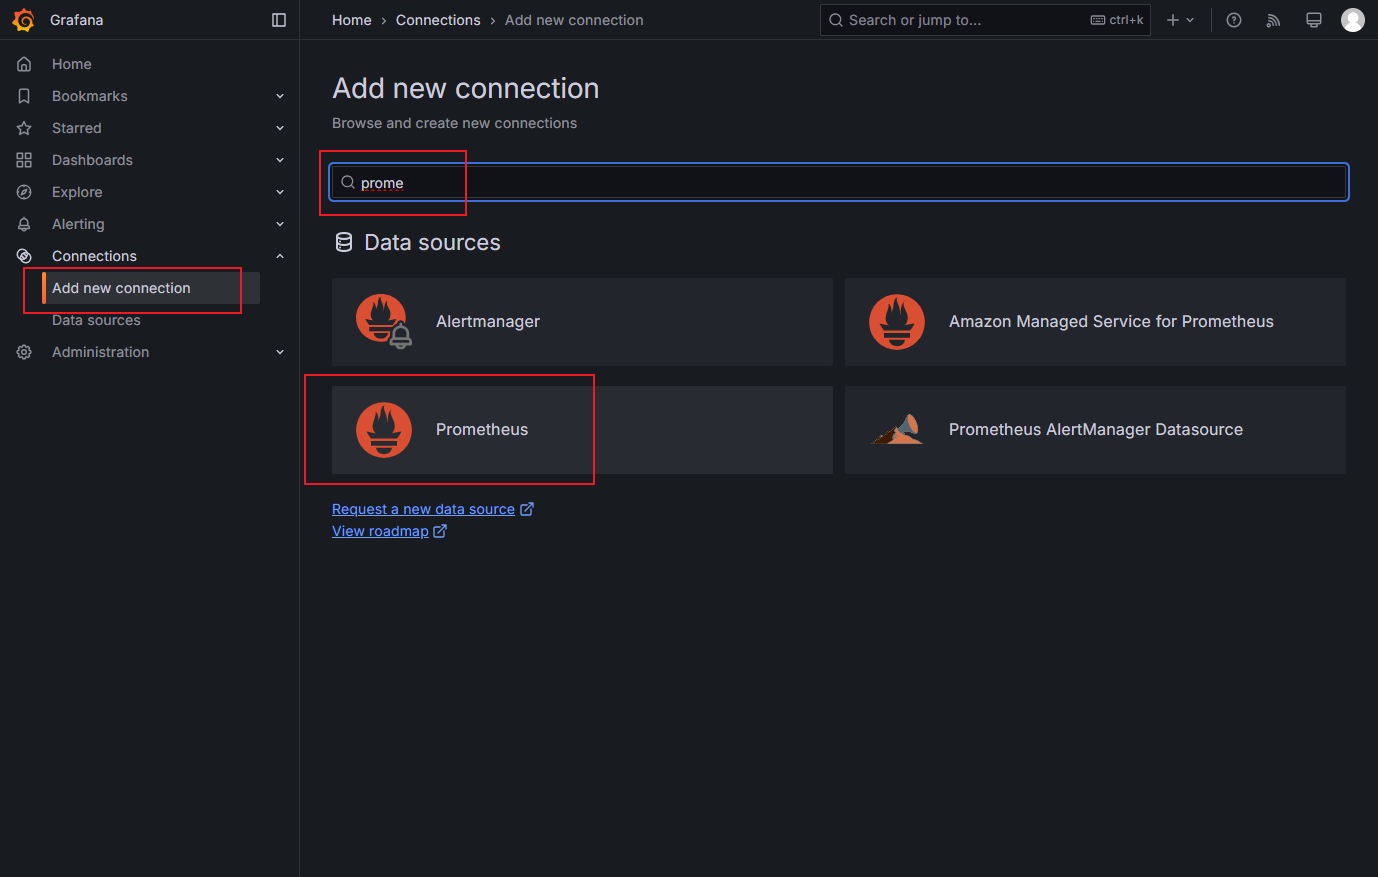1378x877 pixels.
Task: Click the Prometheus AlertManager Datasource logo
Action: [897, 430]
